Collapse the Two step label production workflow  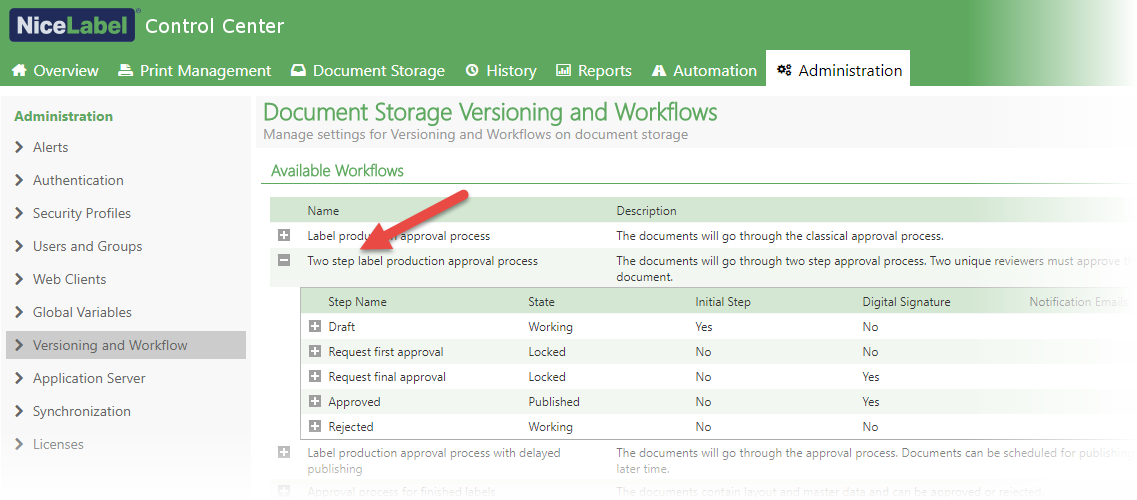[x=284, y=261]
